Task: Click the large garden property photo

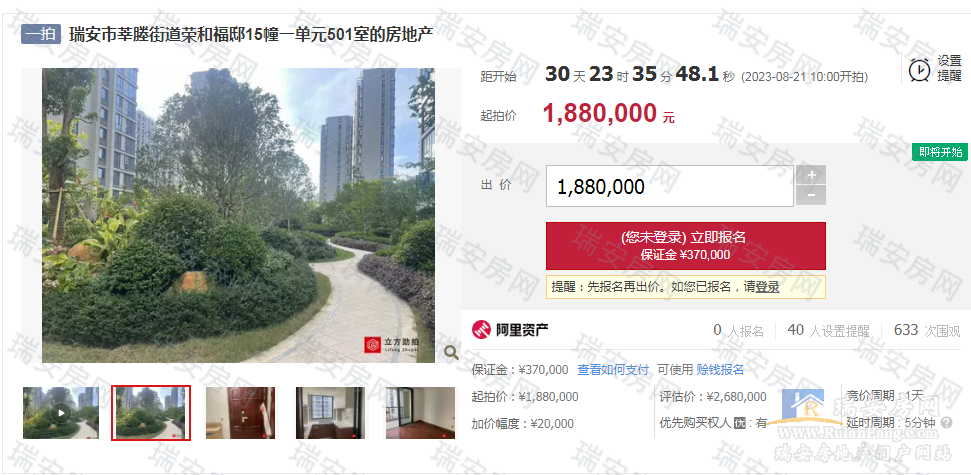Action: tap(238, 216)
